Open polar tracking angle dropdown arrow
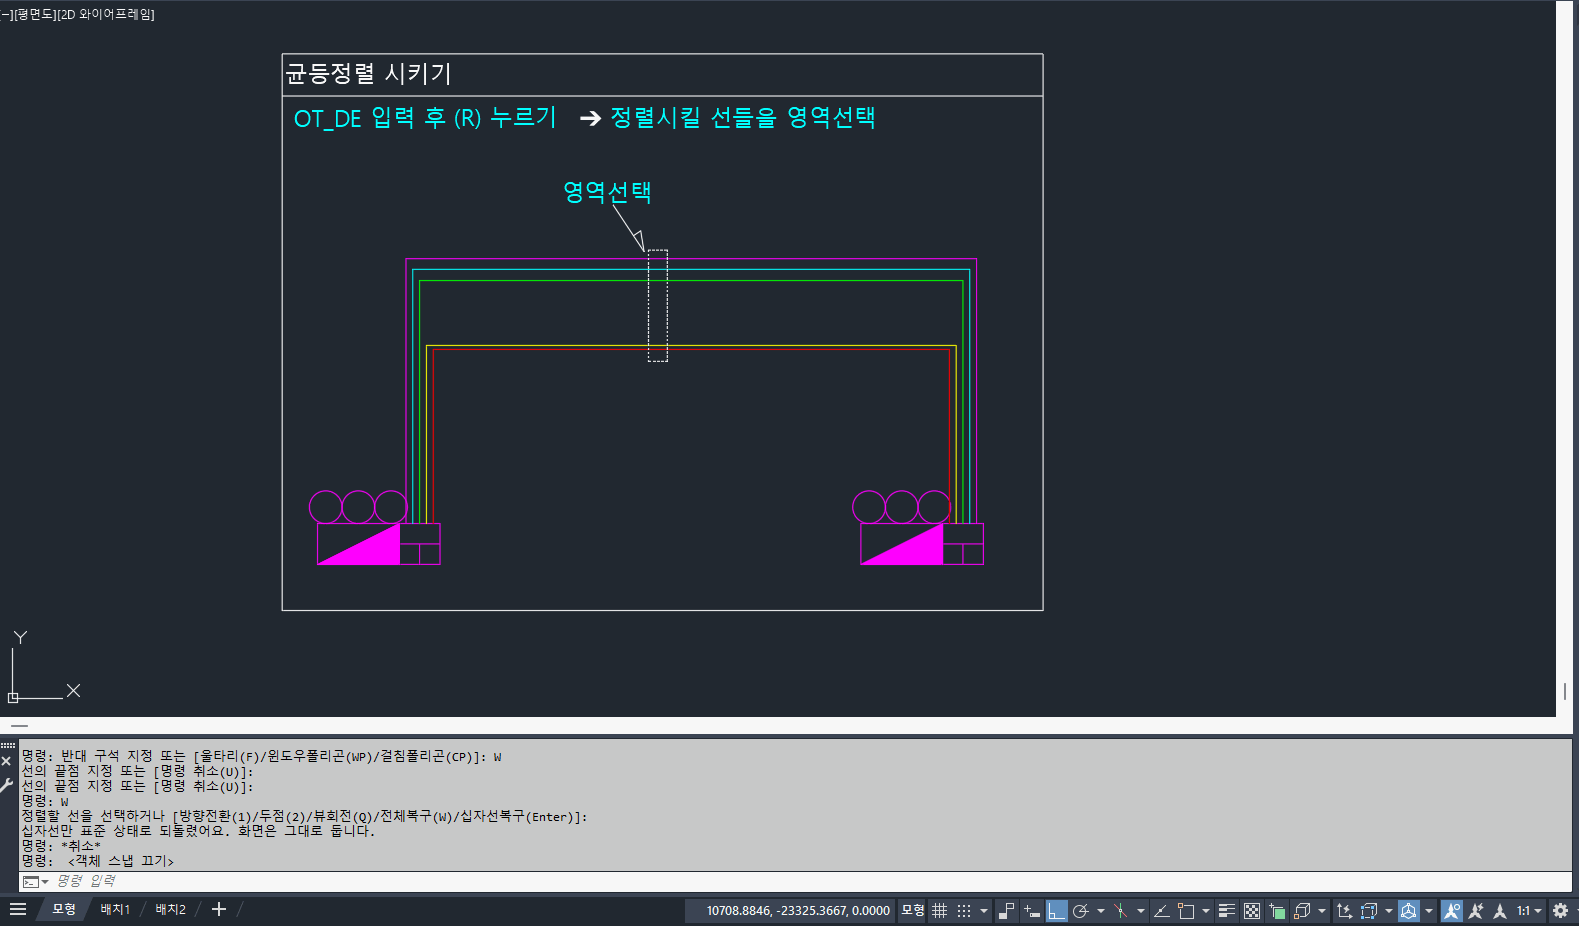The height and width of the screenshot is (926, 1579). (1100, 911)
